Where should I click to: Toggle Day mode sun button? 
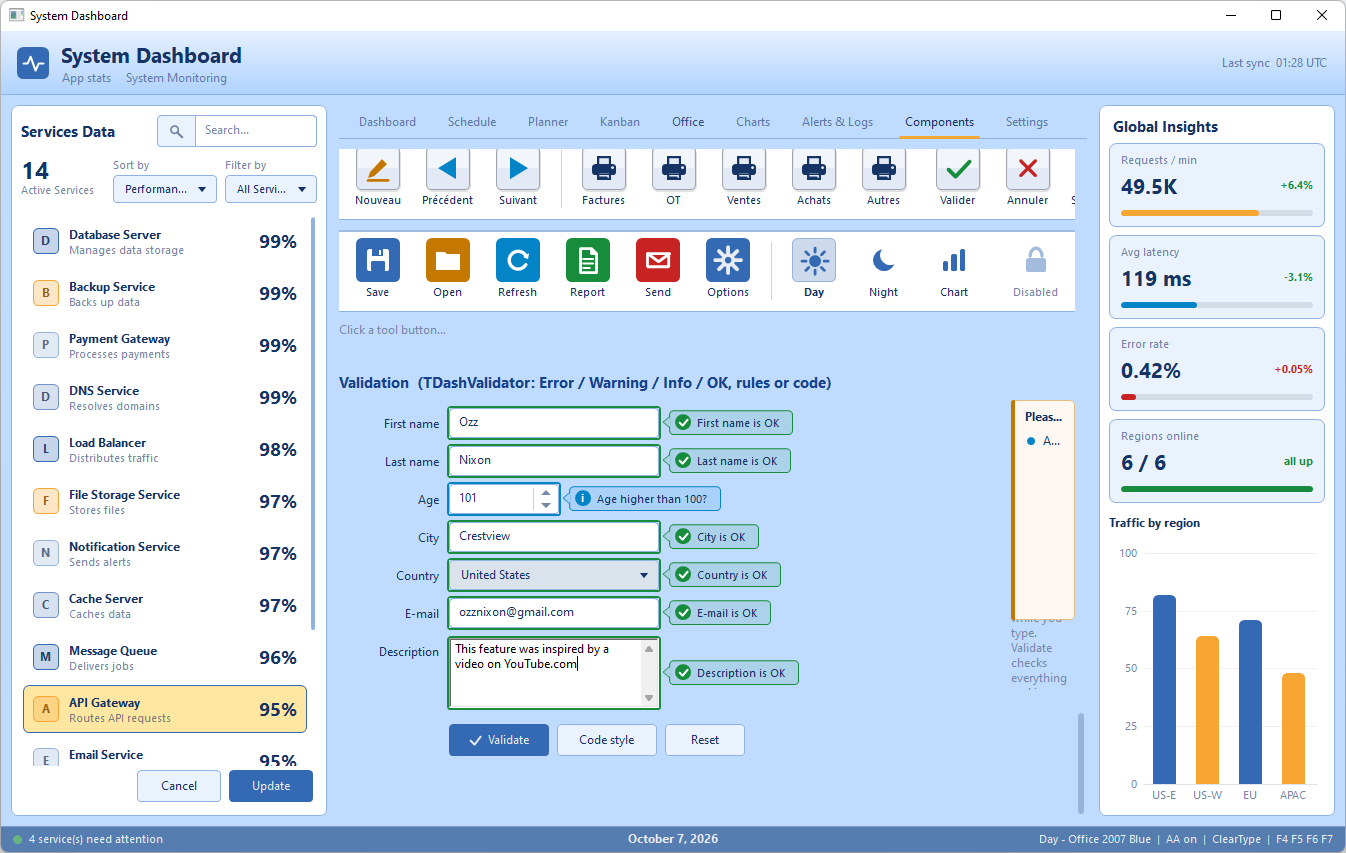(x=814, y=260)
